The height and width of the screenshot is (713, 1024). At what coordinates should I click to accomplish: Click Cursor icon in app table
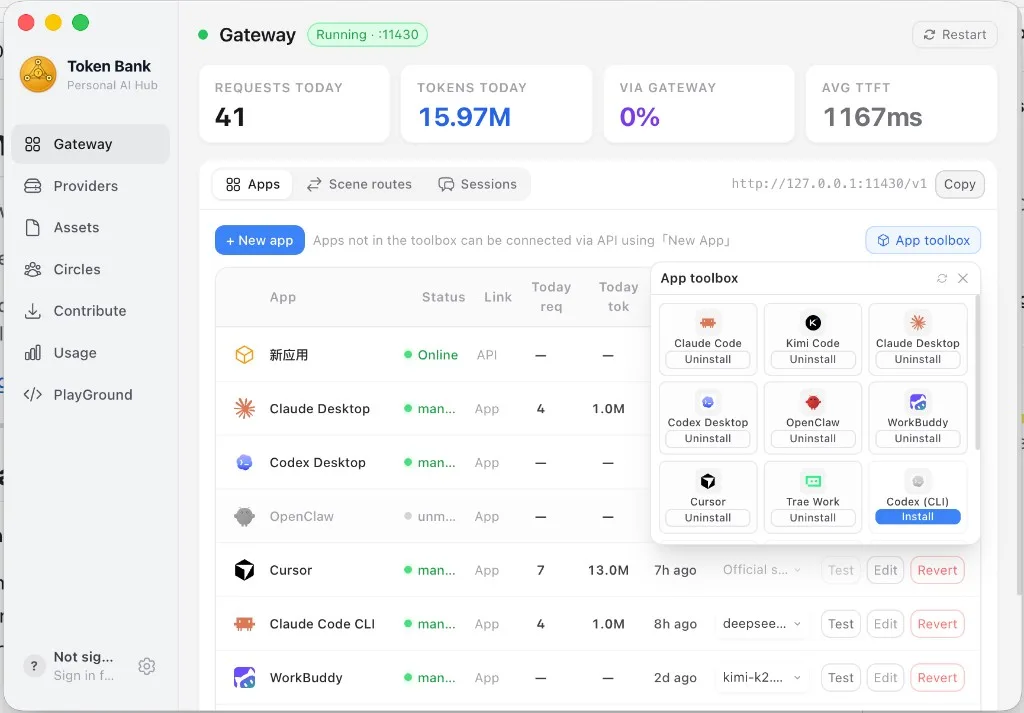coord(244,570)
